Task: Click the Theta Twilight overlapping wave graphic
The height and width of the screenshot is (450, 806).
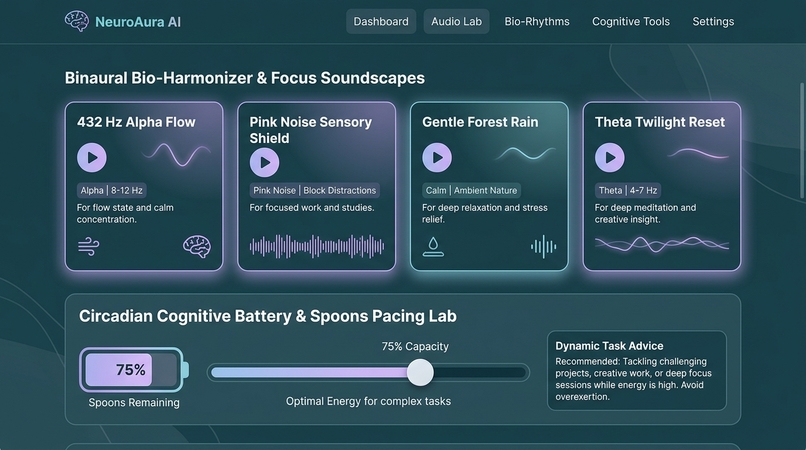Action: [662, 244]
